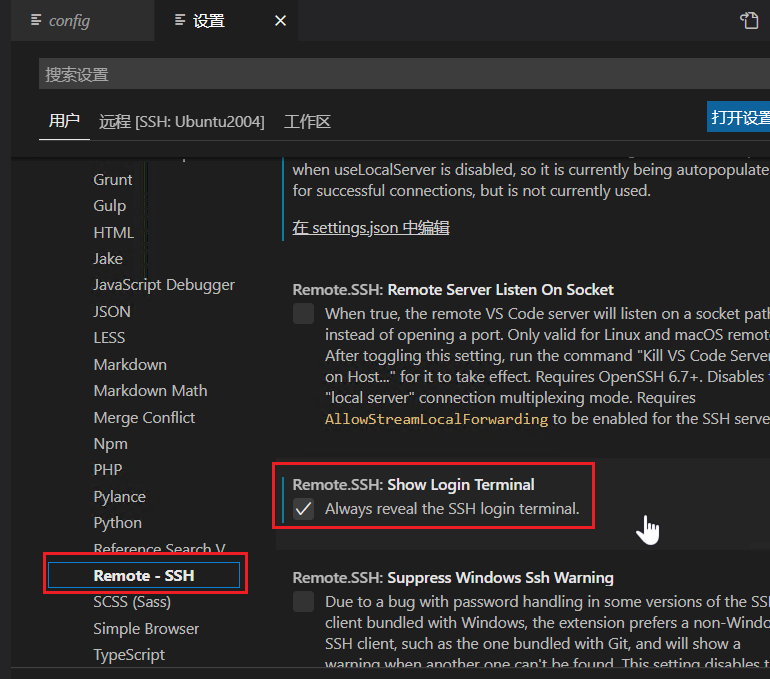Select SCSS (Sass) in the settings tree
Screen dimensions: 770x679
point(132,602)
